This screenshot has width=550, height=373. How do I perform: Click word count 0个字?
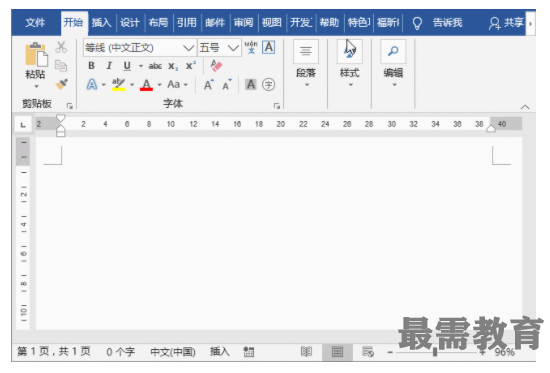click(121, 352)
